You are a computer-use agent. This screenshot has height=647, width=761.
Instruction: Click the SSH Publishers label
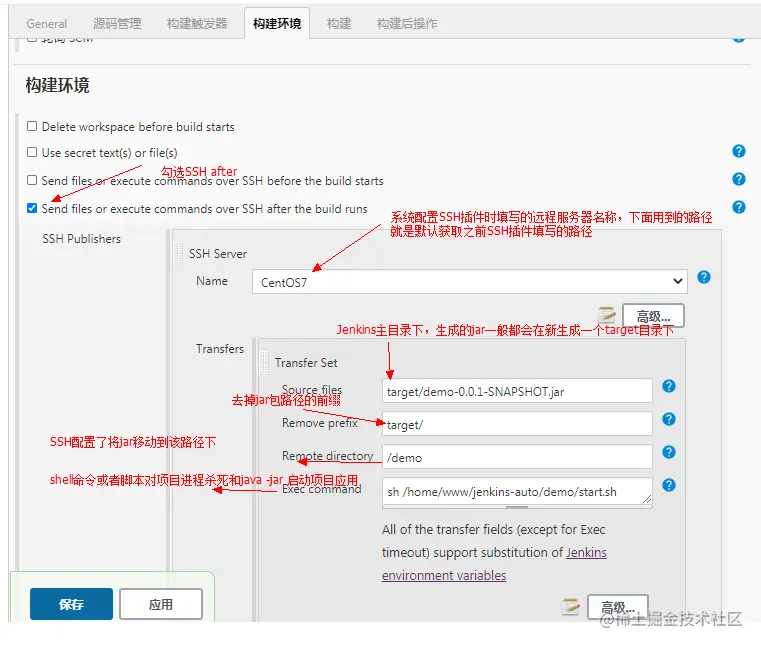(82, 239)
